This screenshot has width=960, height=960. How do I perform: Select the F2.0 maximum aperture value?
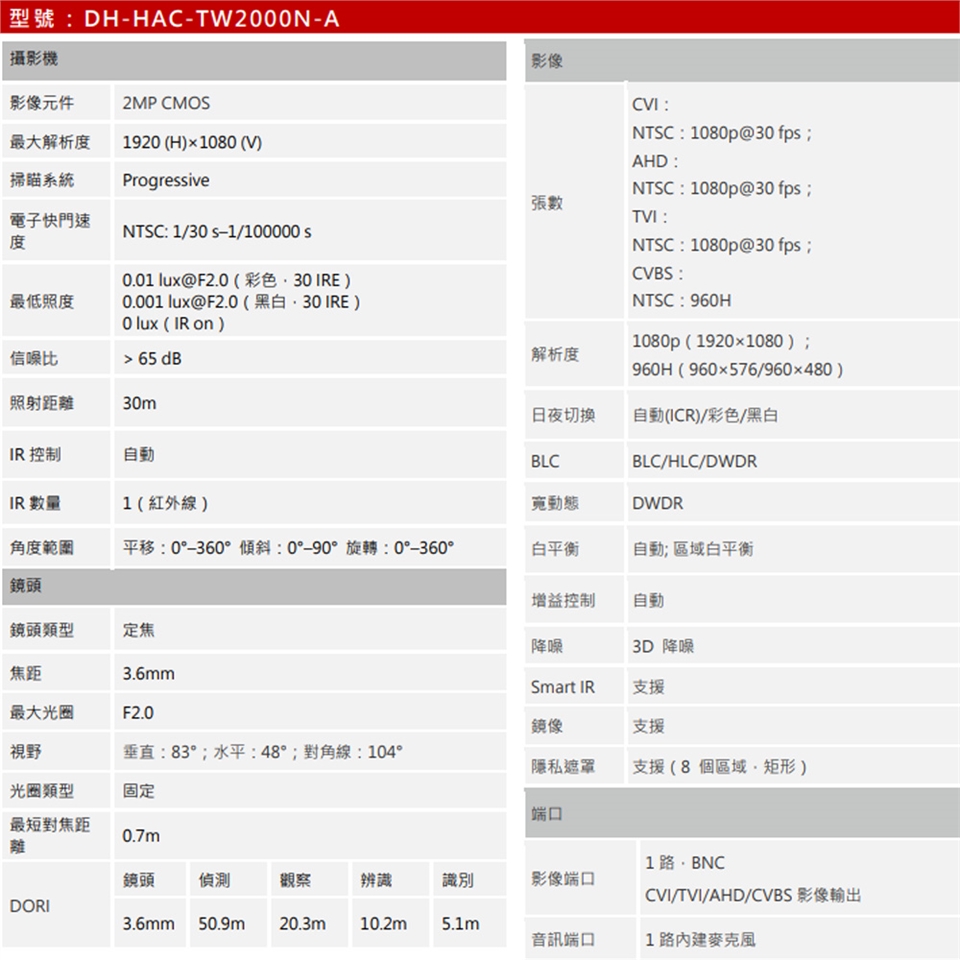pos(138,713)
